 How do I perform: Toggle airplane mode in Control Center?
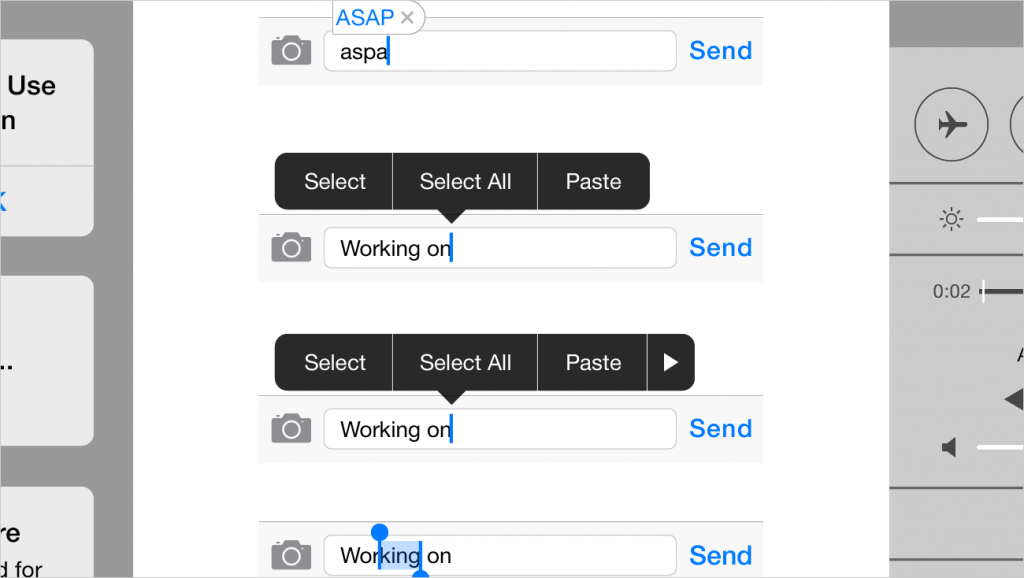tap(951, 124)
